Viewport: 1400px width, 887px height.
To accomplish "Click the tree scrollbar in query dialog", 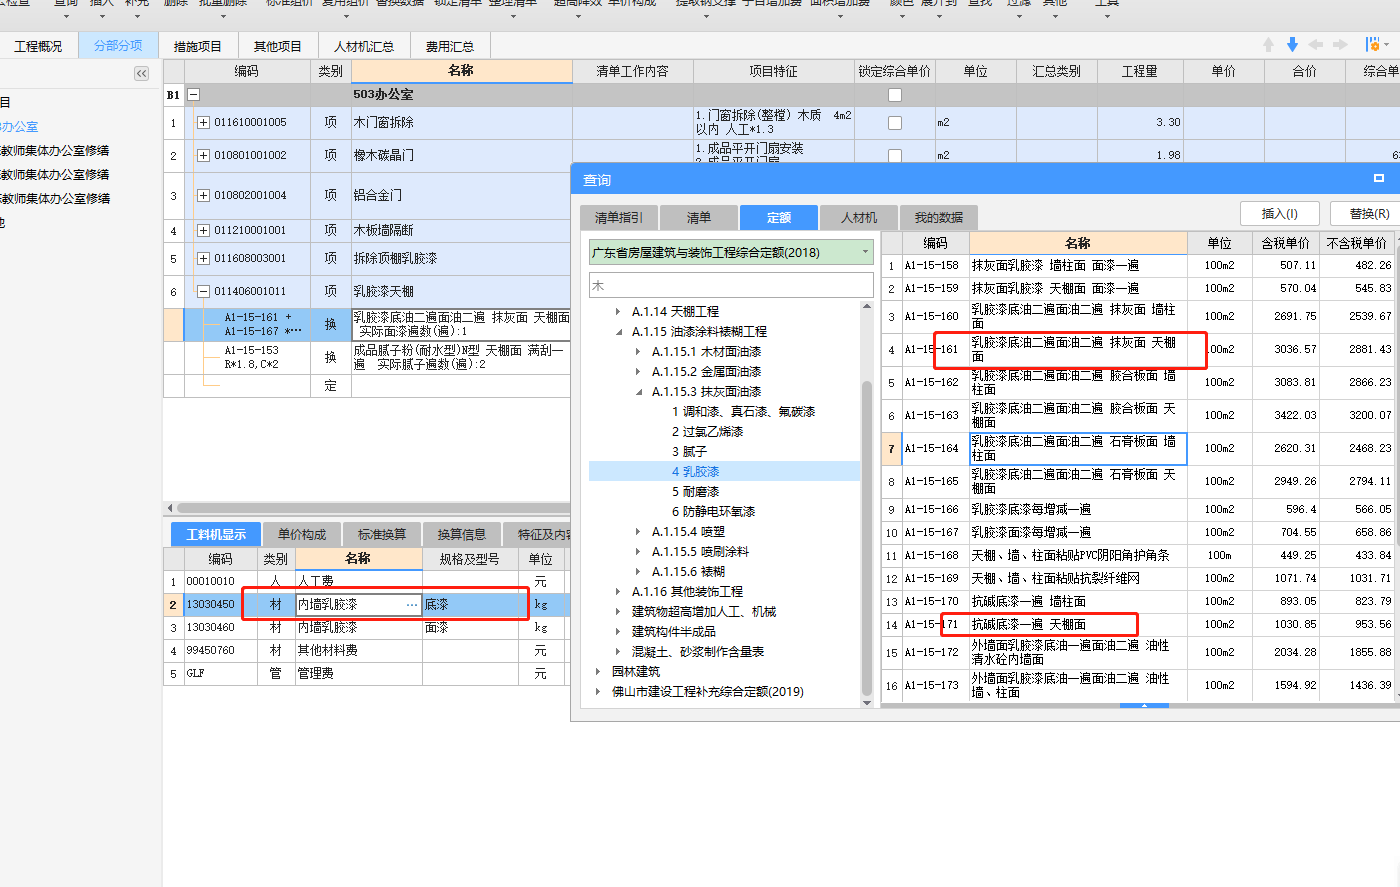I will click(866, 540).
